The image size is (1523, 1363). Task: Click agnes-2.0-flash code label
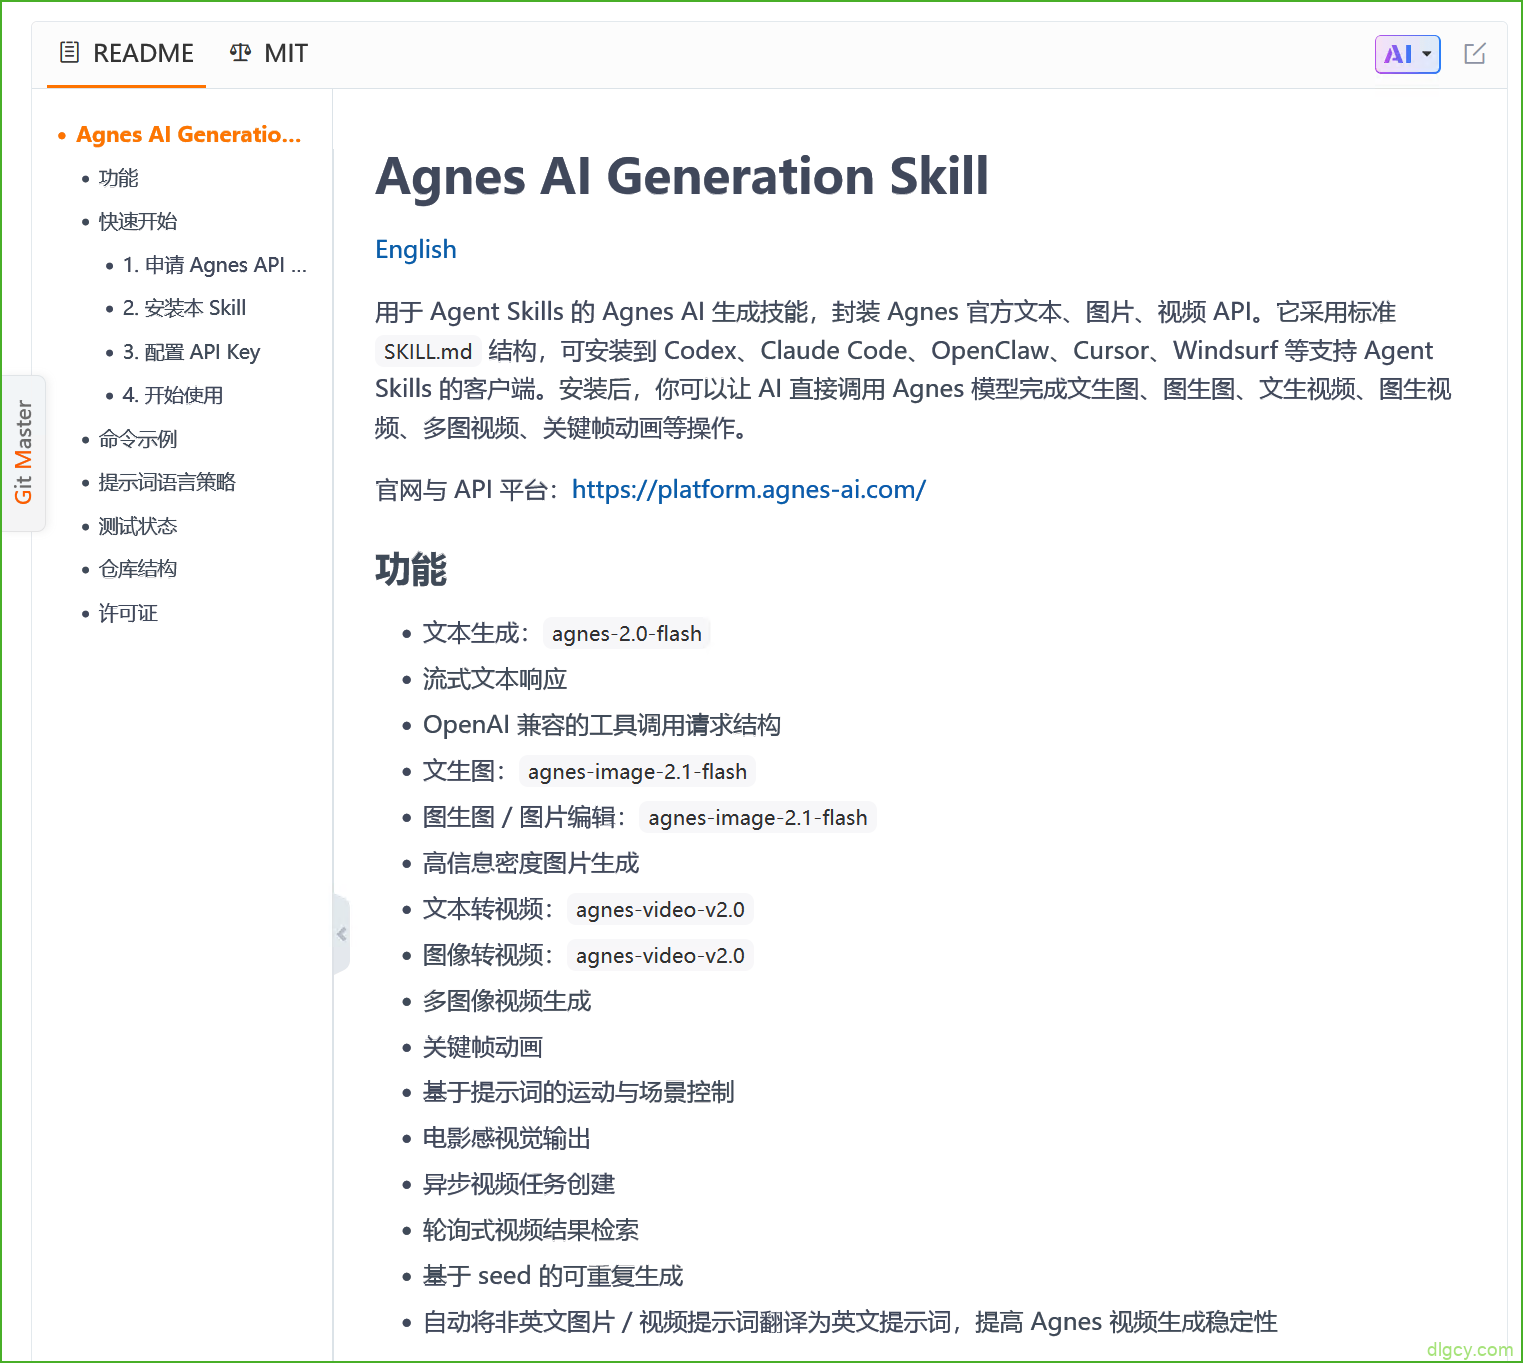pos(627,634)
